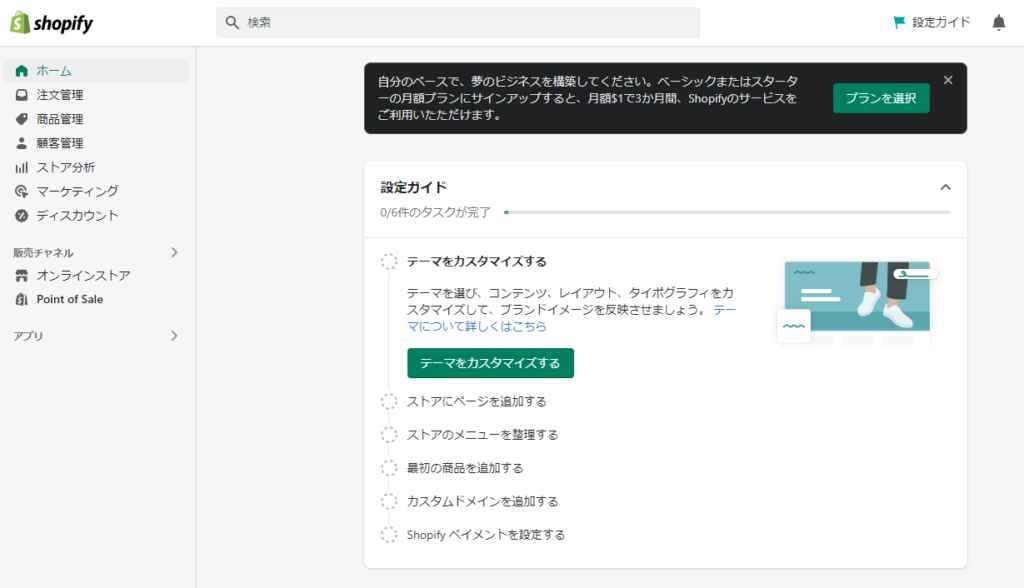Click the 検索 search field

[x=458, y=21]
